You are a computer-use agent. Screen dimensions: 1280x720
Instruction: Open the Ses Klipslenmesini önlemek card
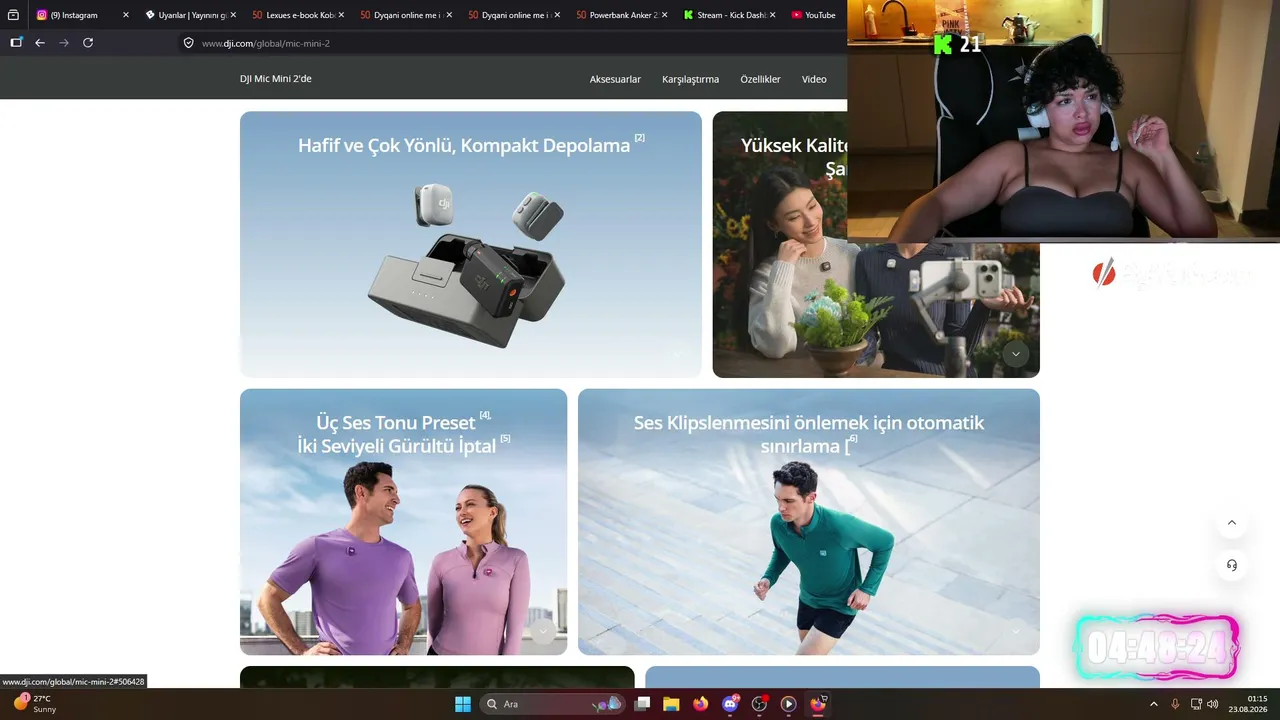pos(809,522)
